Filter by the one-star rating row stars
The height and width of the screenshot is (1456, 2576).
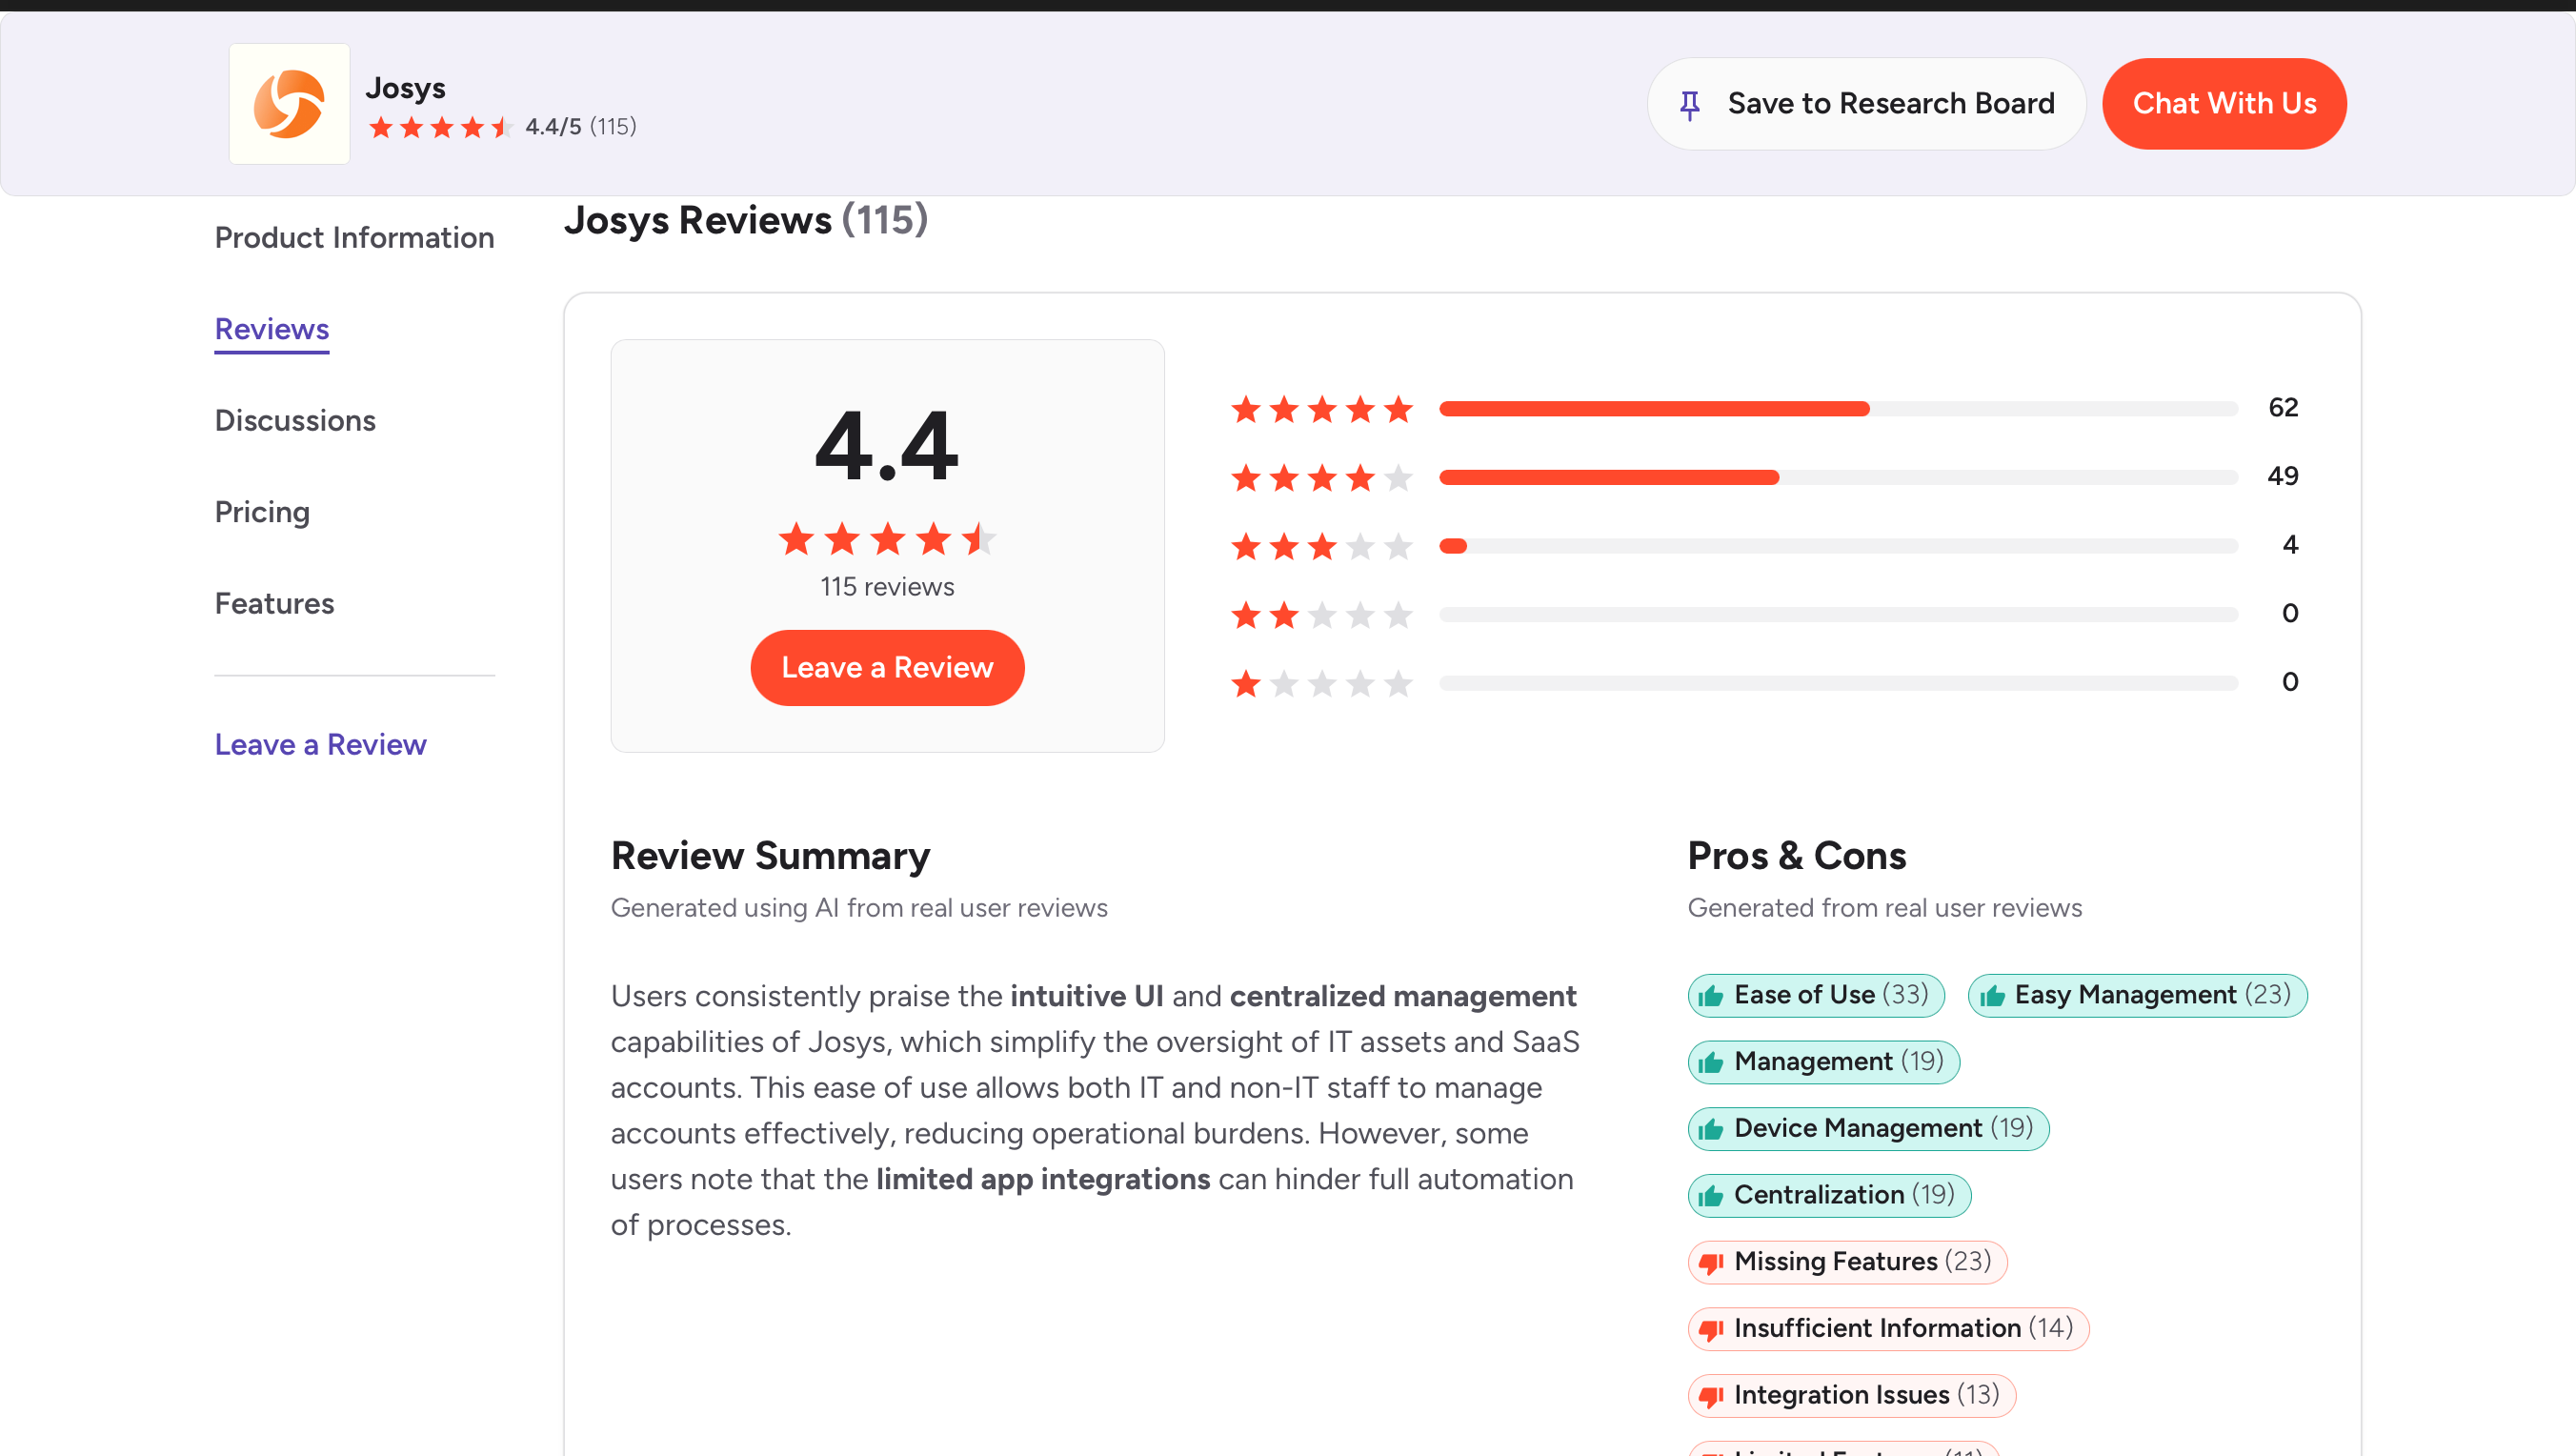point(1322,684)
